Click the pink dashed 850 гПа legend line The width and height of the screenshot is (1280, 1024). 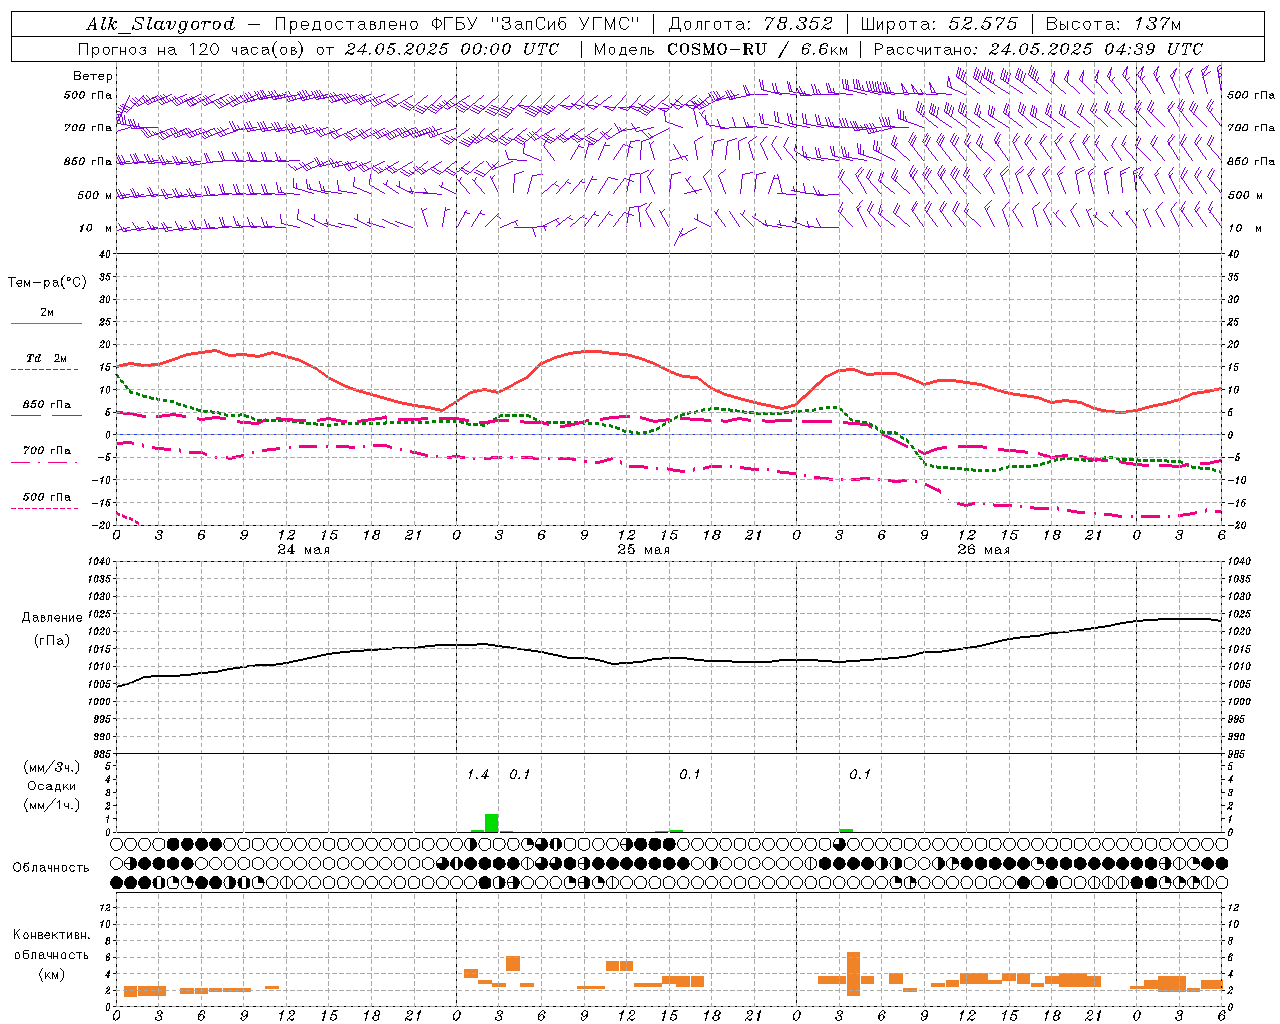tap(46, 416)
